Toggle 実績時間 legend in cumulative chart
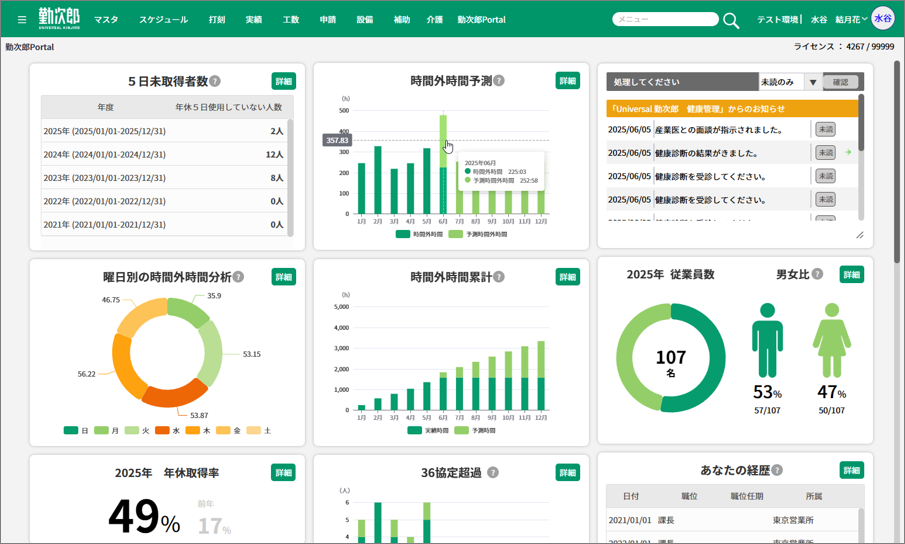 (x=428, y=430)
